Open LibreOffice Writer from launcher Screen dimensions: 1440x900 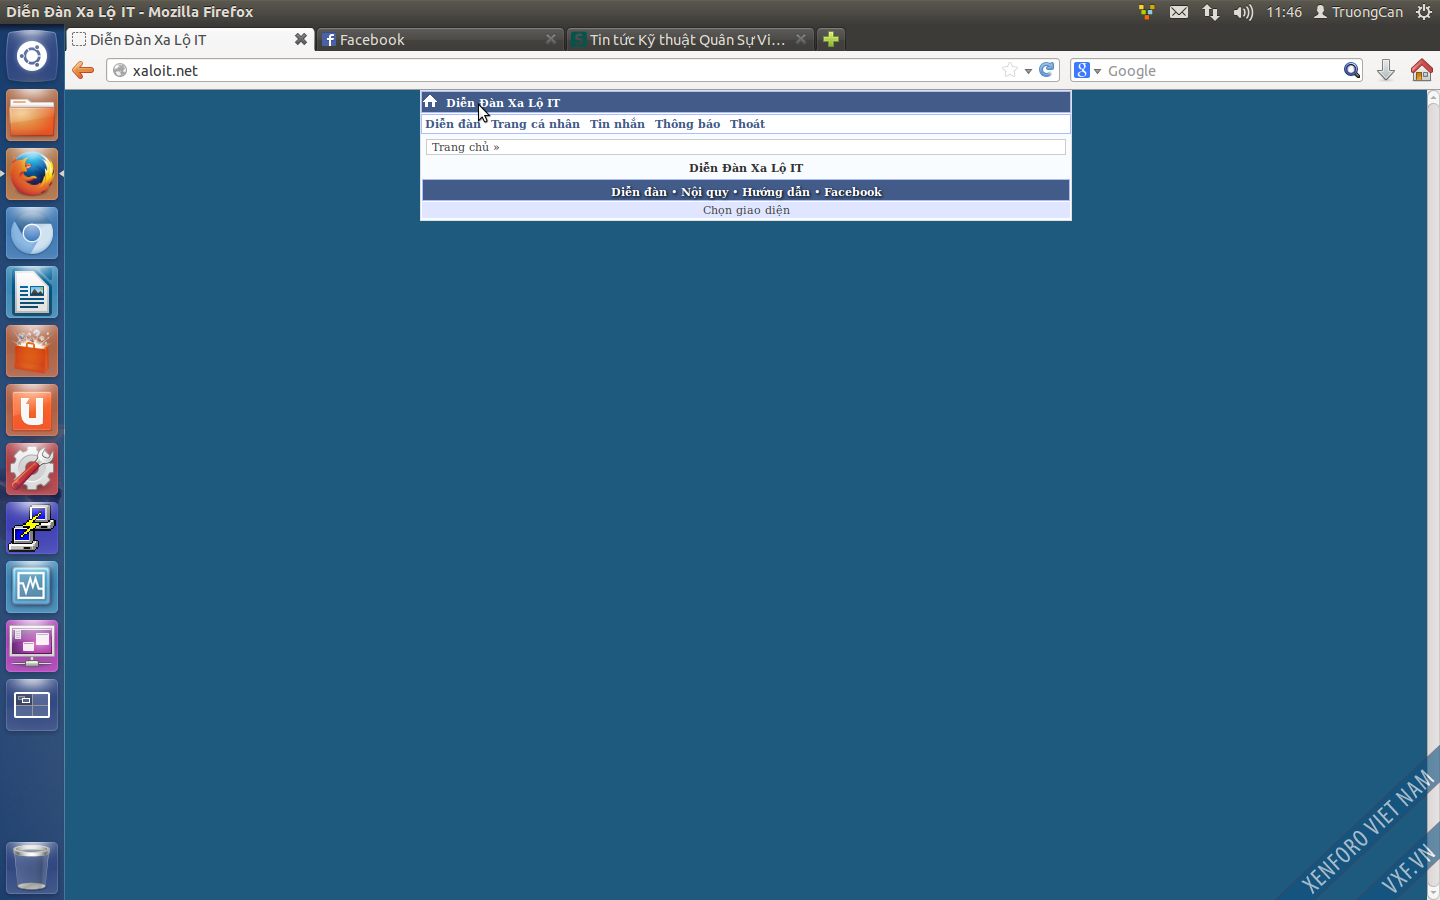[x=32, y=292]
